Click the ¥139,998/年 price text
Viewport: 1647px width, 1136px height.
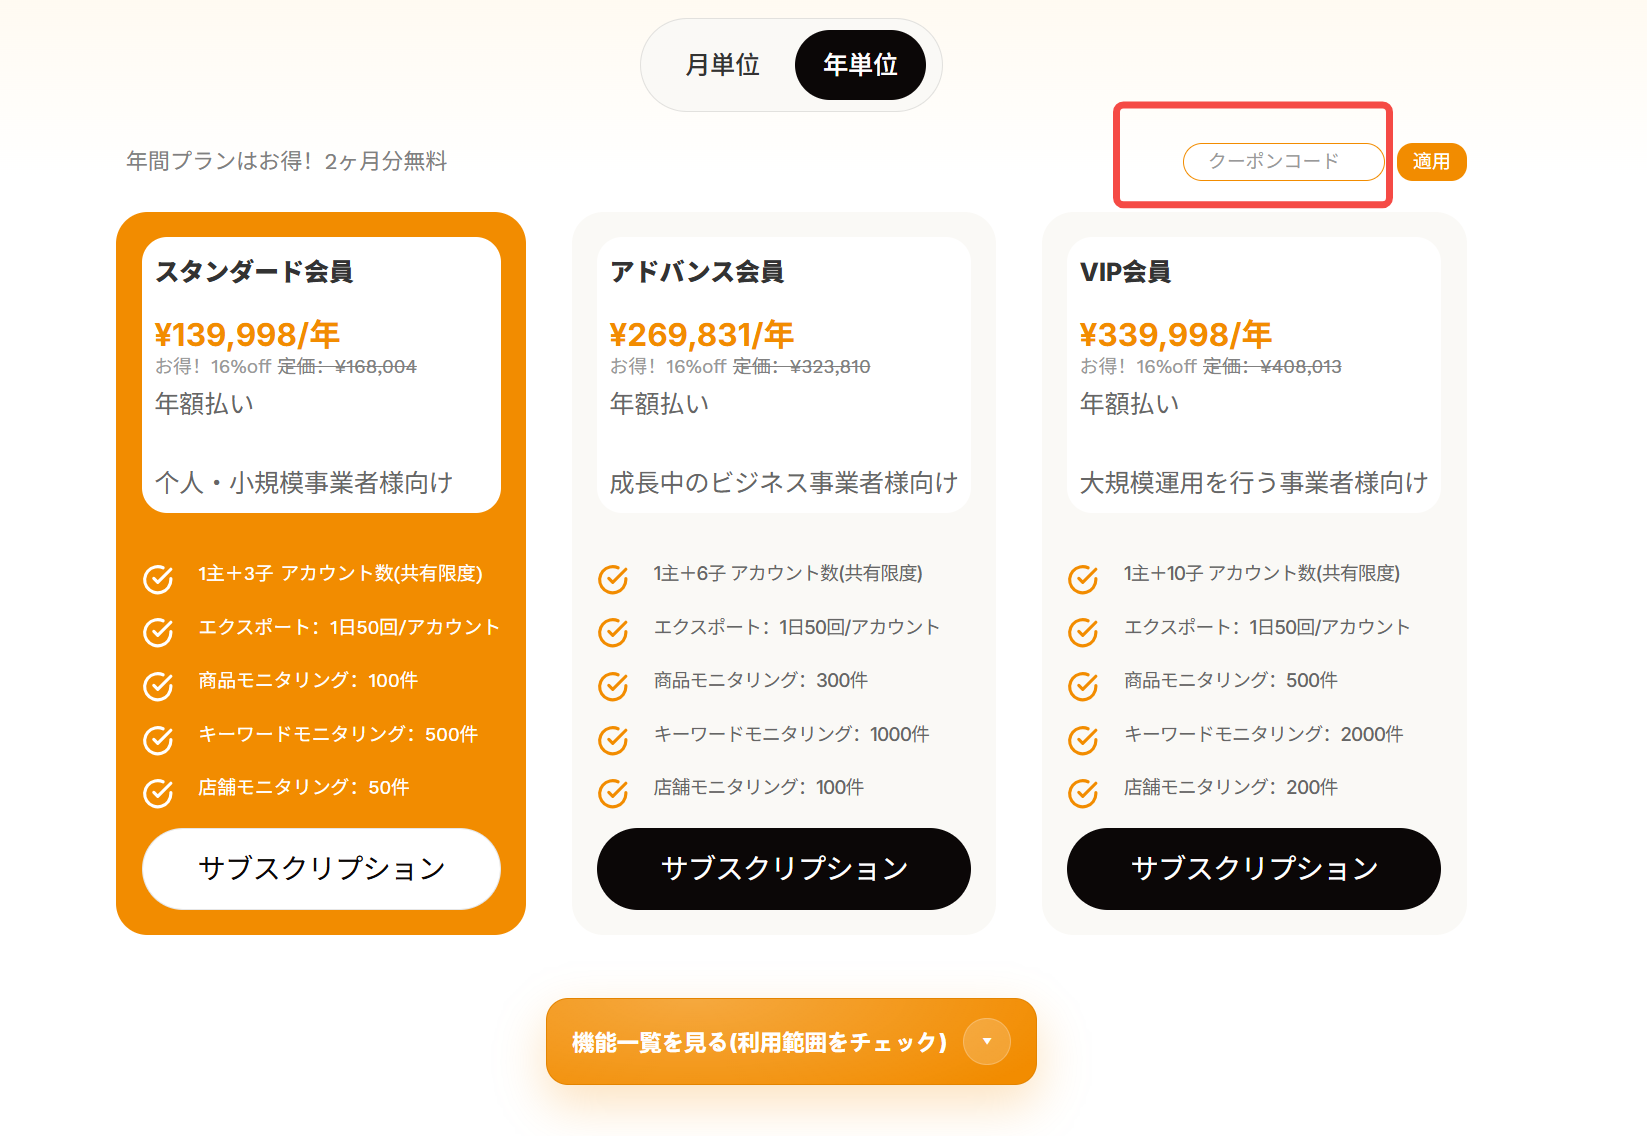[x=247, y=334]
